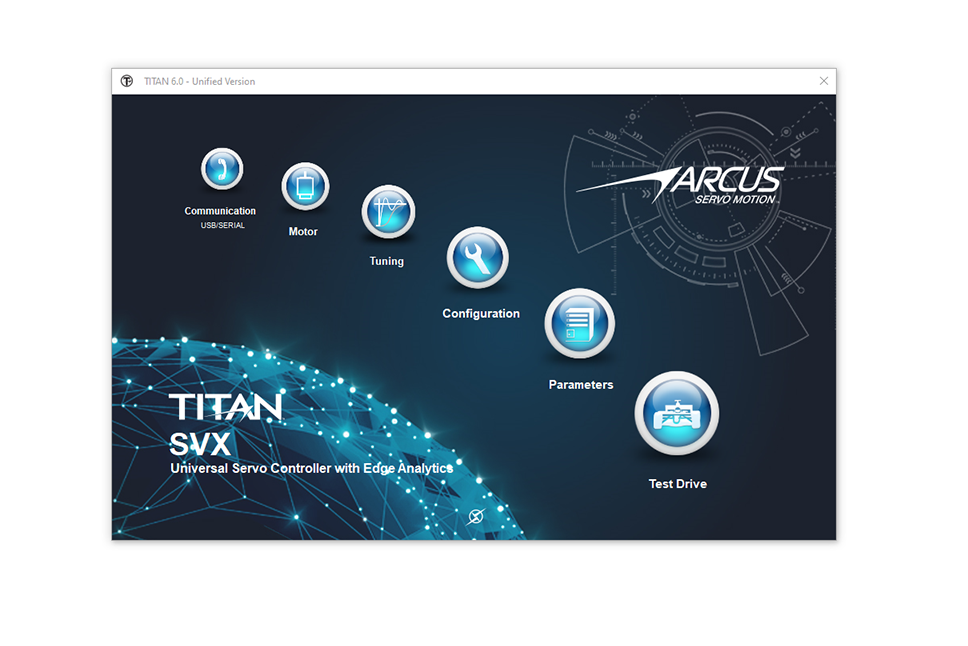
Task: Launch the Configuration wrench icon
Action: point(477,258)
